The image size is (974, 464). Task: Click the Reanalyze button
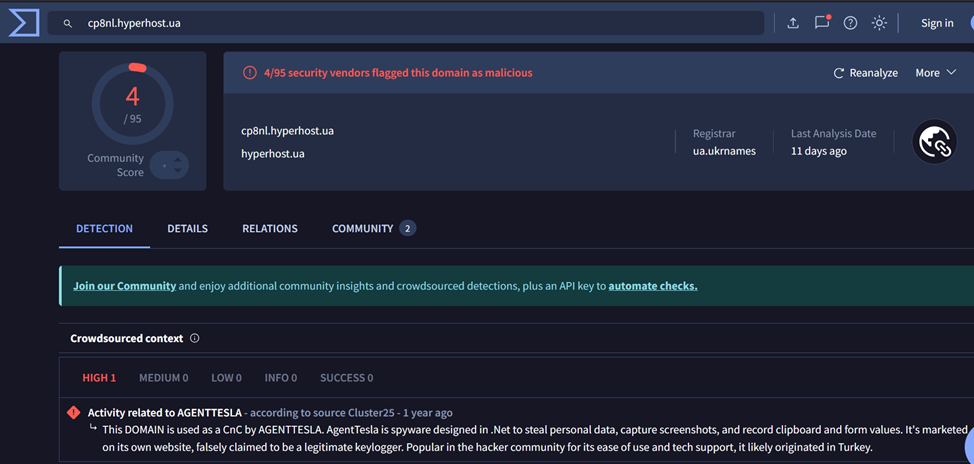pos(865,73)
